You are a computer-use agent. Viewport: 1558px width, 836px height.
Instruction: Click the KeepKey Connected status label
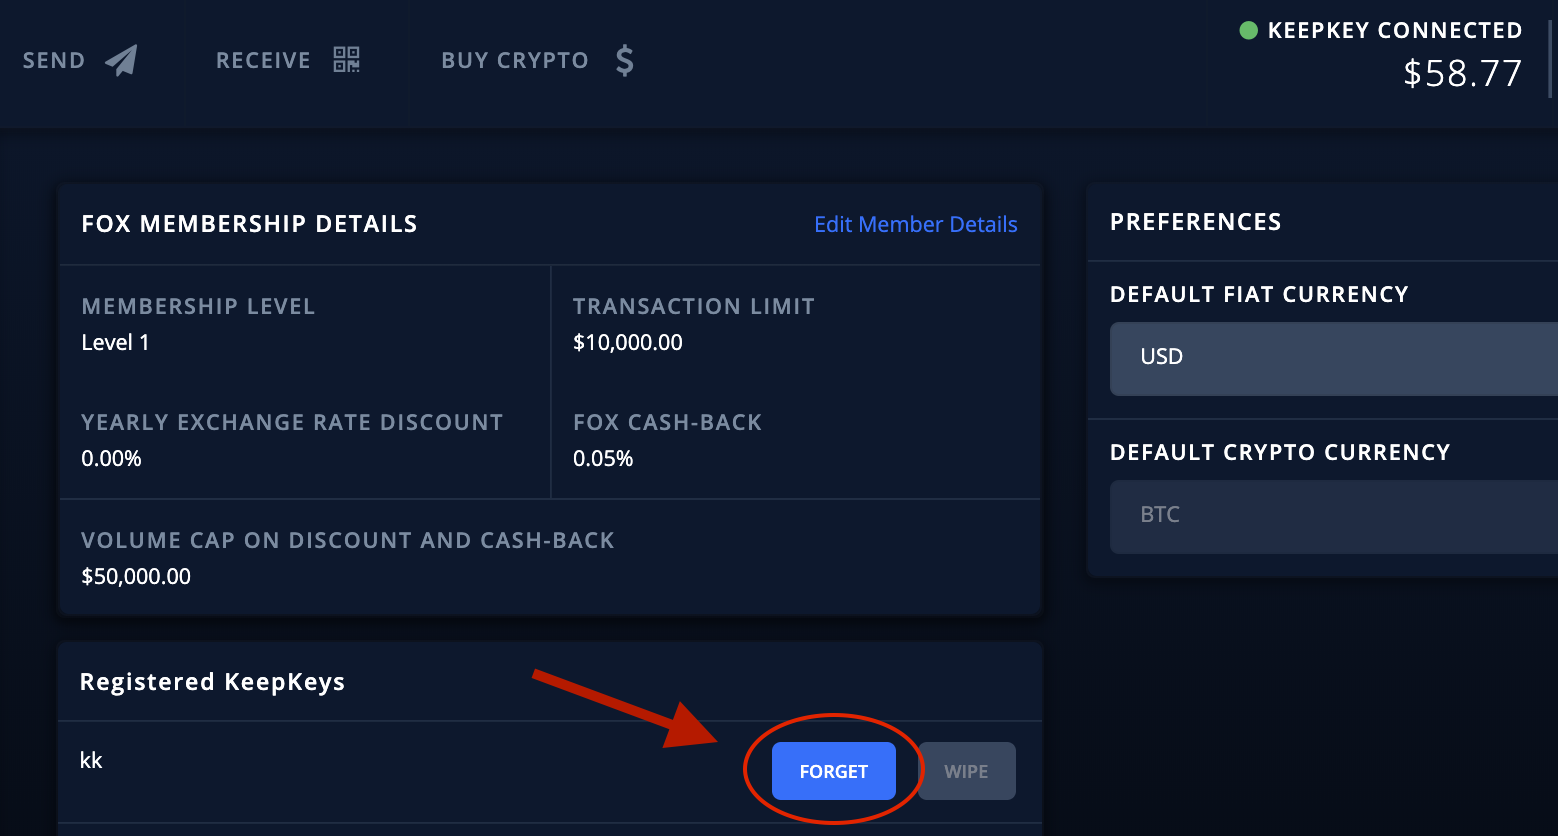pos(1394,30)
